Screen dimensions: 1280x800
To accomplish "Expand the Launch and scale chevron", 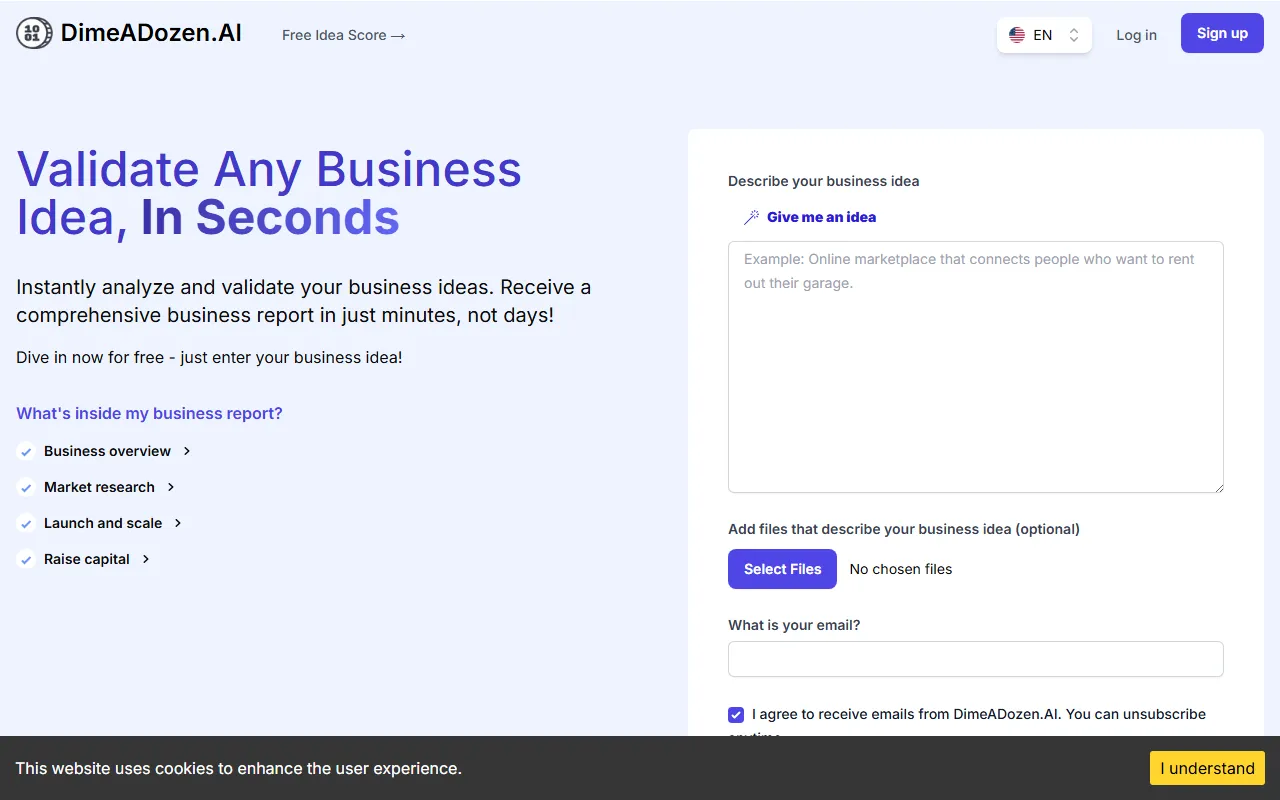I will pos(178,523).
